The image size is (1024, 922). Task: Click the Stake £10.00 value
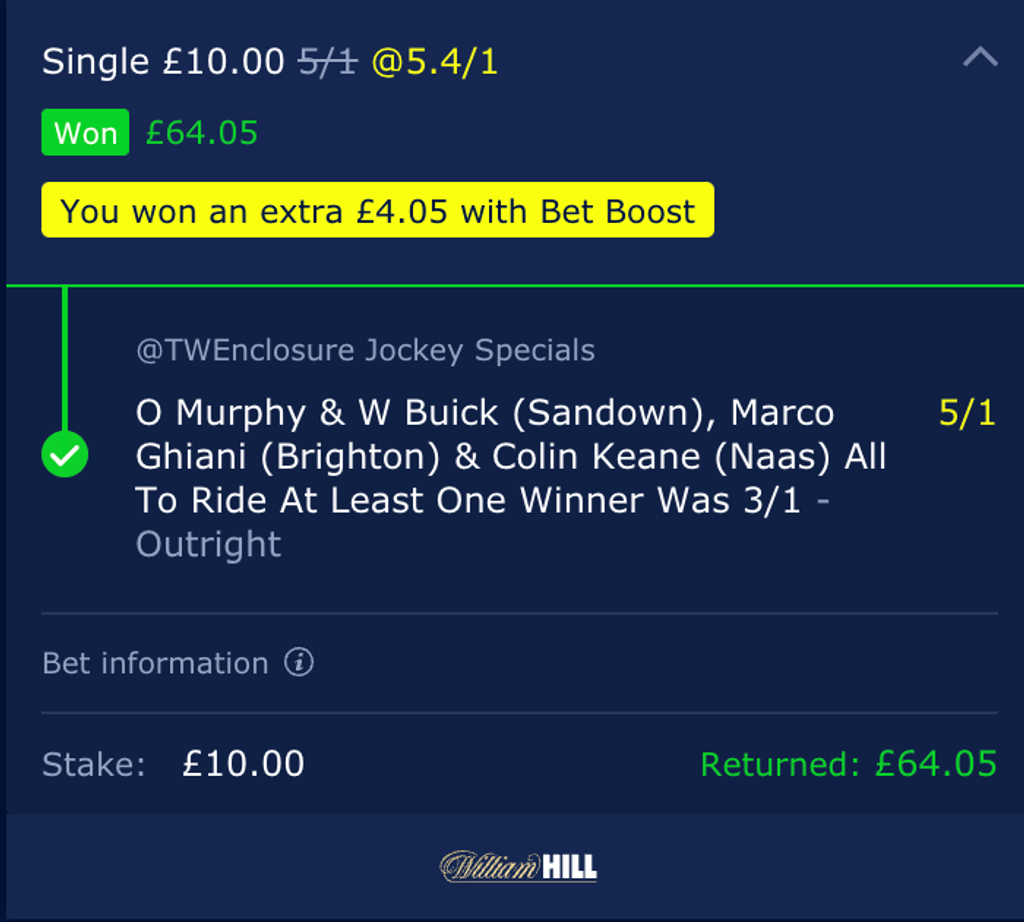[244, 763]
